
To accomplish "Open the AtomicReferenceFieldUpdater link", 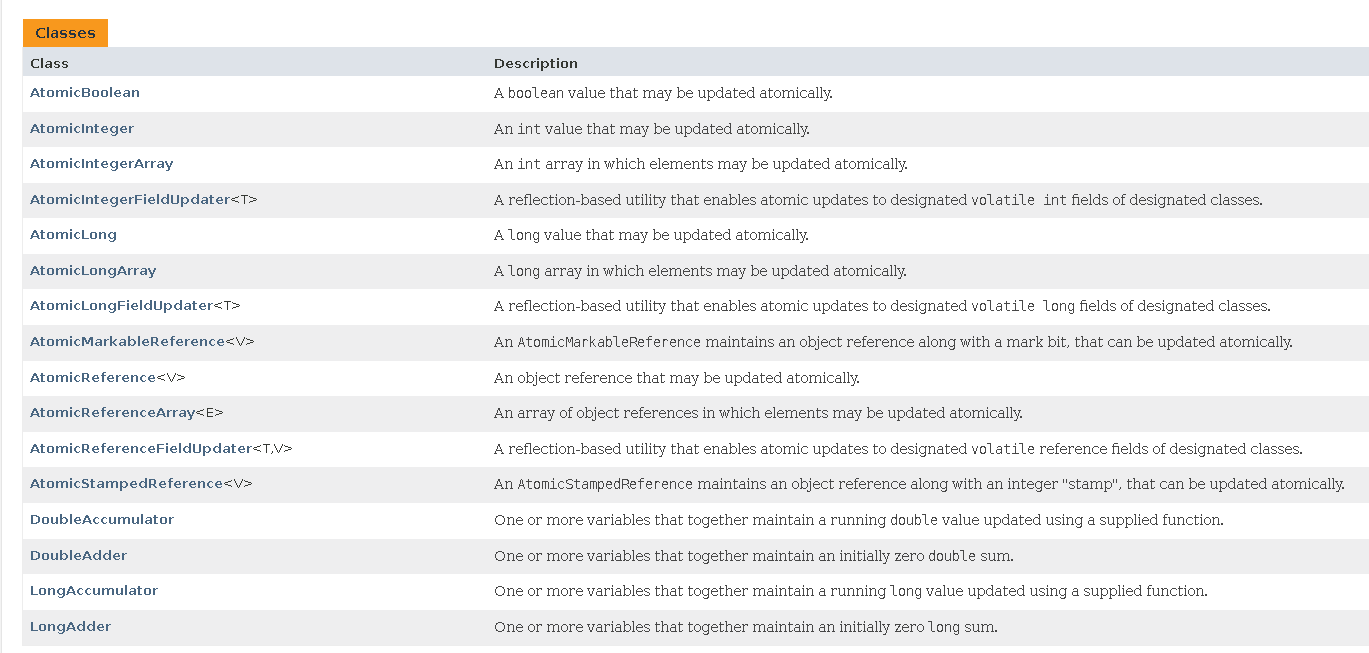I will (140, 448).
